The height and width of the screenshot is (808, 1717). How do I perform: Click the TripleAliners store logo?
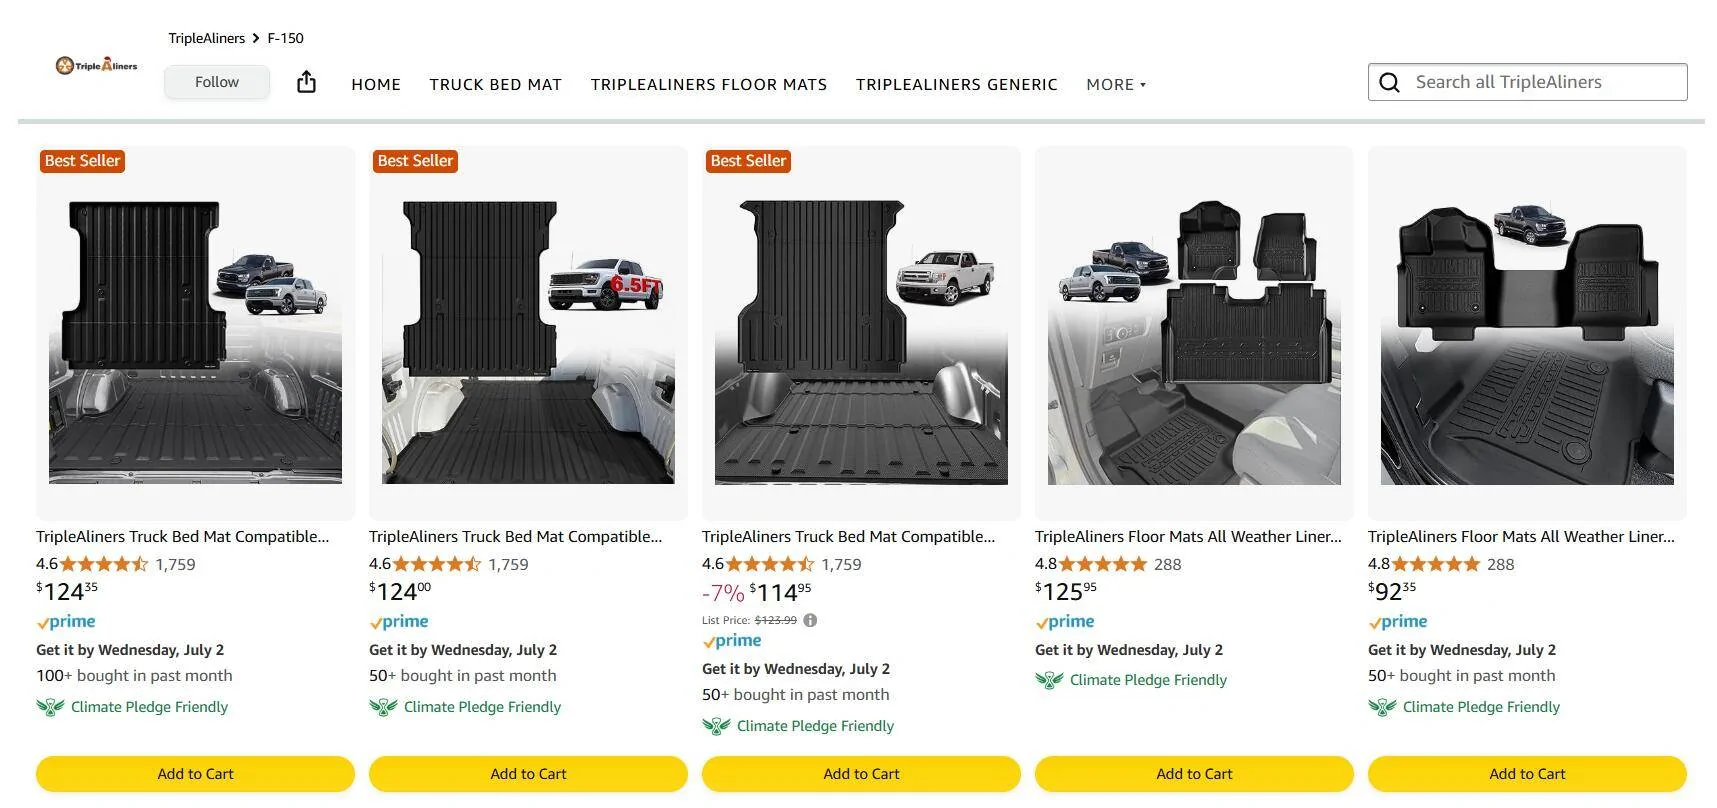96,66
